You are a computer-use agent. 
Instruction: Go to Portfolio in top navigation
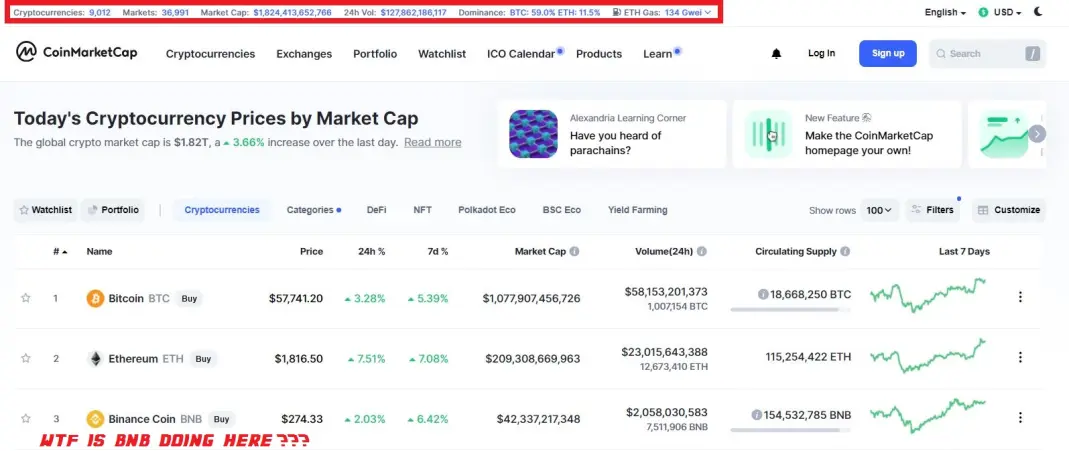point(375,54)
